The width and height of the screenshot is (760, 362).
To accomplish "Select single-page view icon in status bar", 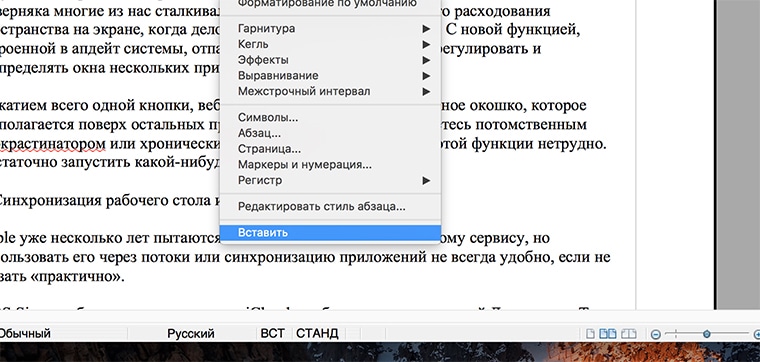I will (590, 334).
